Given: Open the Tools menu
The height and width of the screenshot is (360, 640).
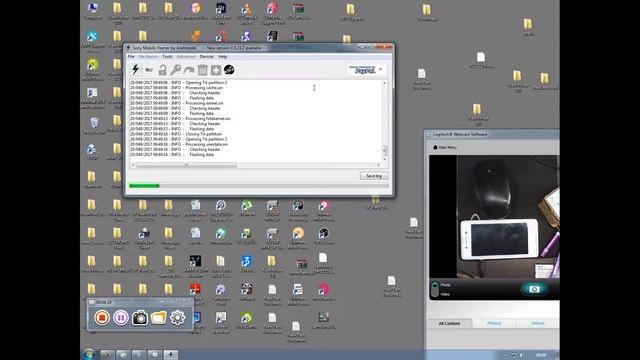Looking at the screenshot, I should 167,57.
